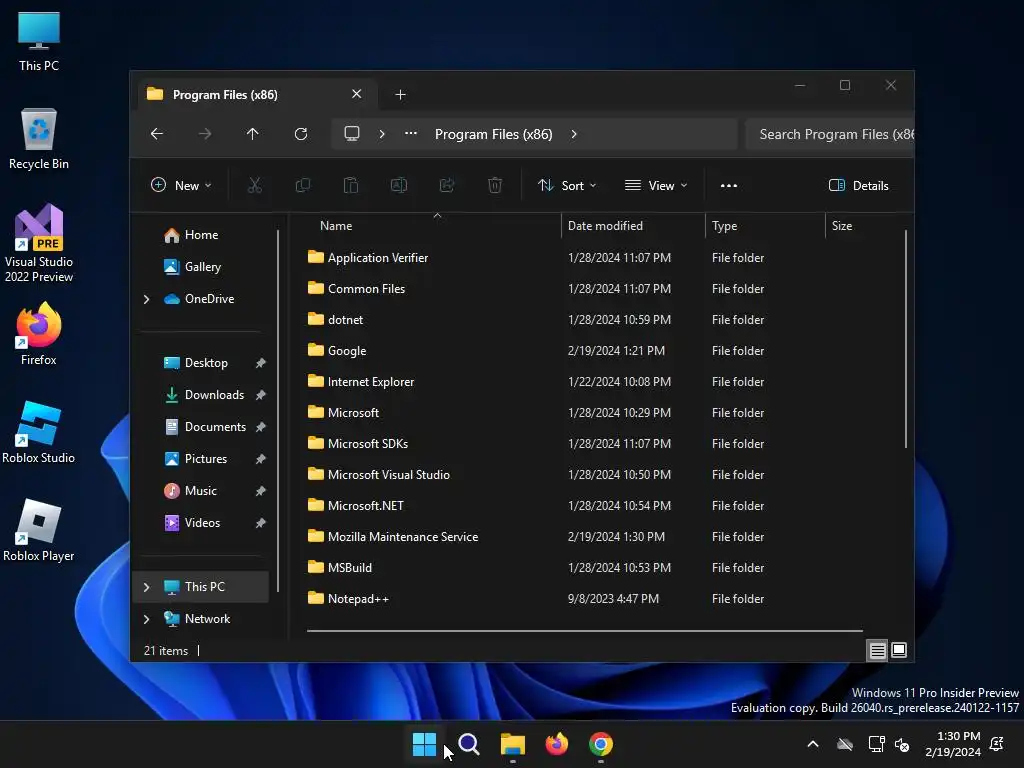Screen dimensions: 1024x768
Task: Open the Recycle Bin desktop icon
Action: 39,139
